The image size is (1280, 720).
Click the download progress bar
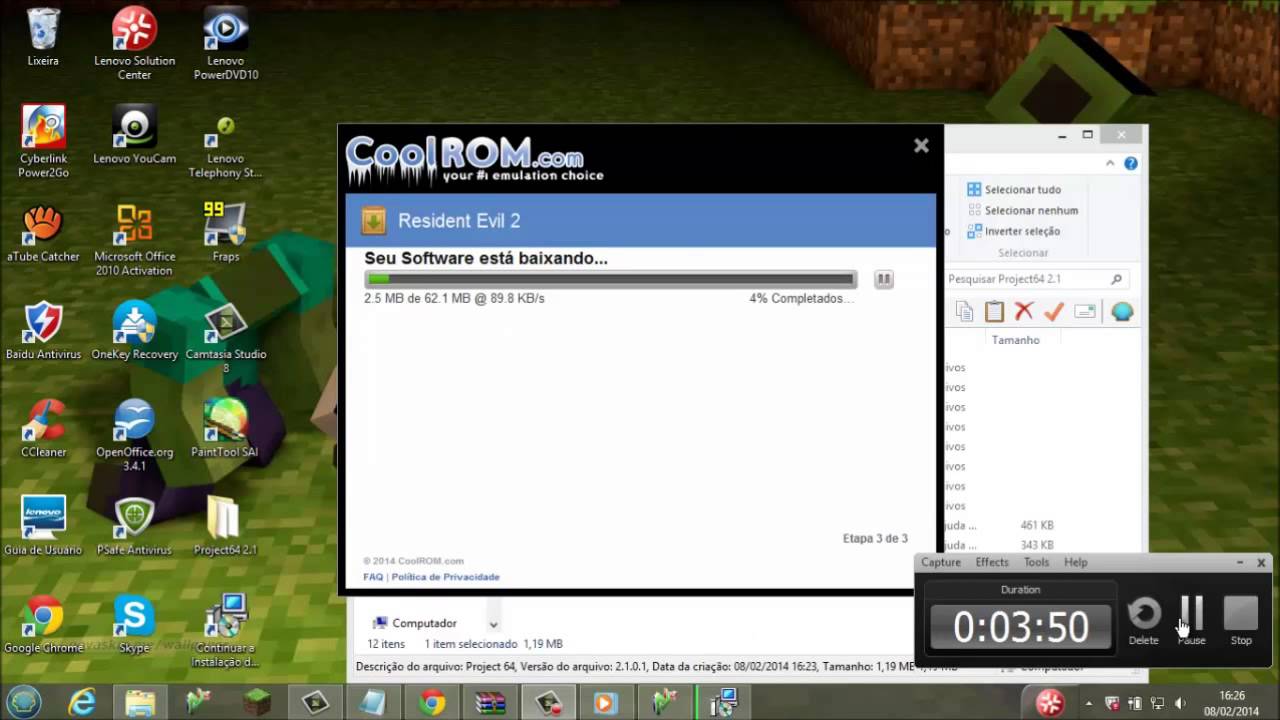tap(610, 279)
